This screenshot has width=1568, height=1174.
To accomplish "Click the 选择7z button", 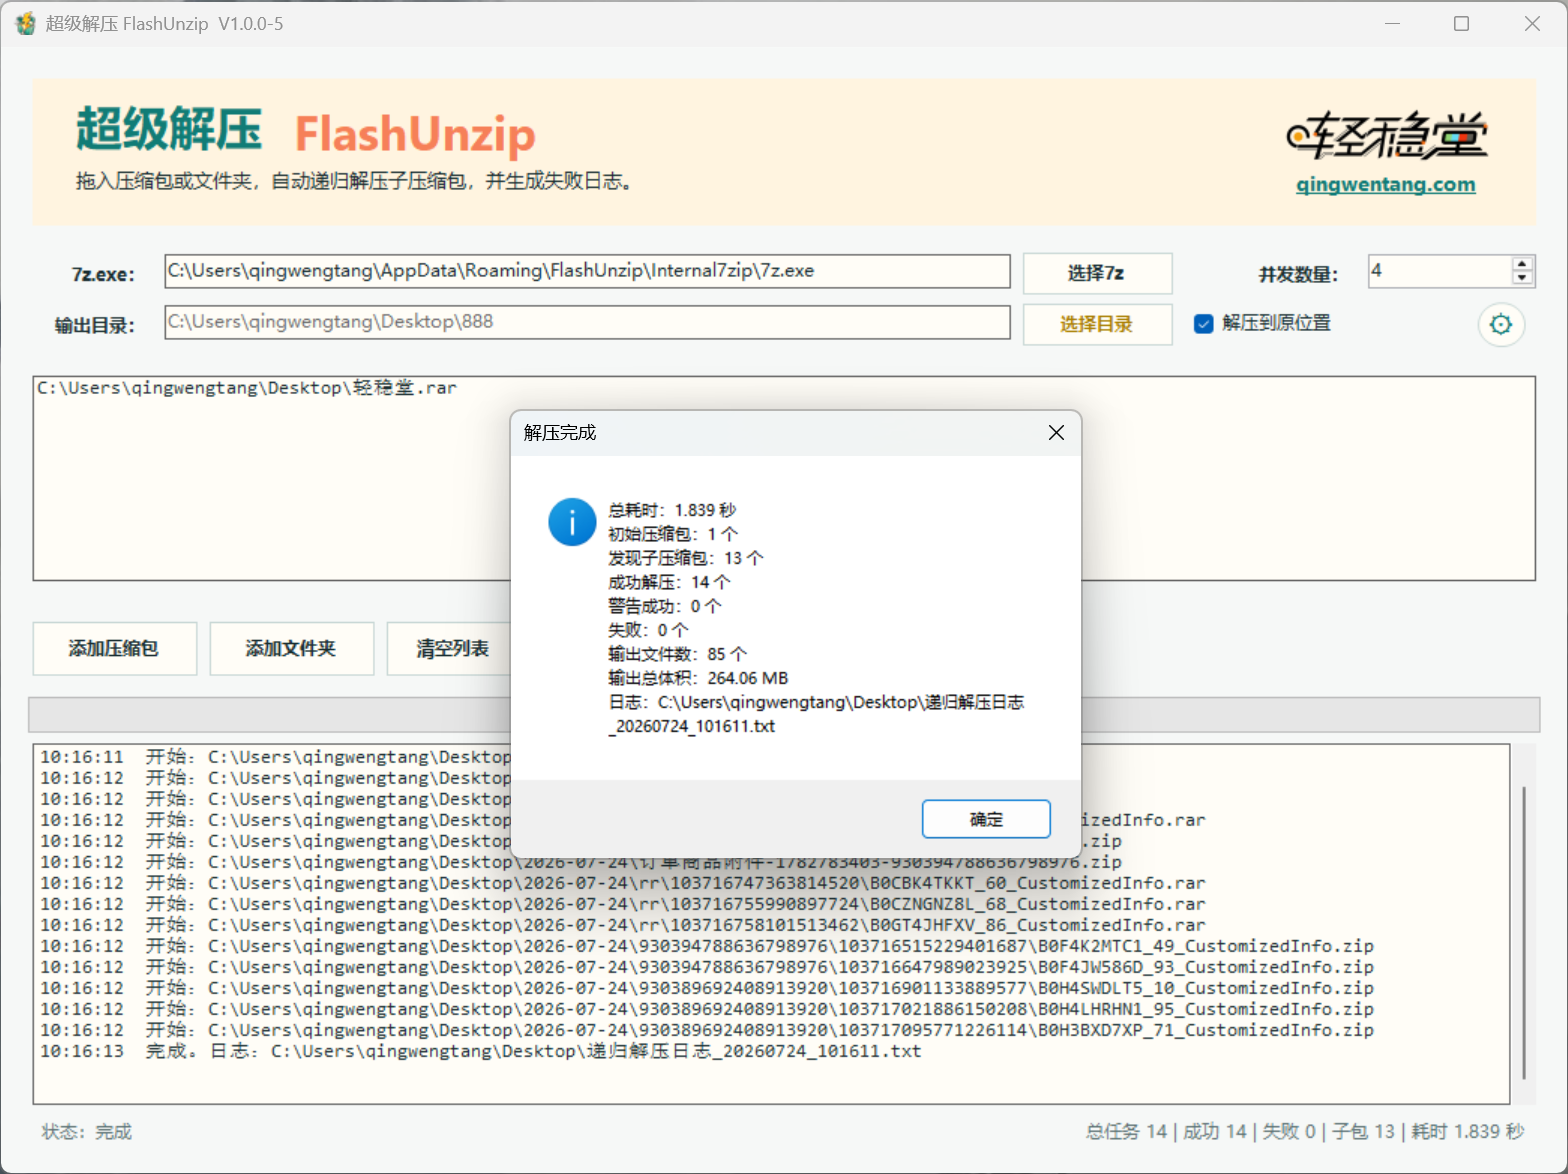I will pos(1097,273).
